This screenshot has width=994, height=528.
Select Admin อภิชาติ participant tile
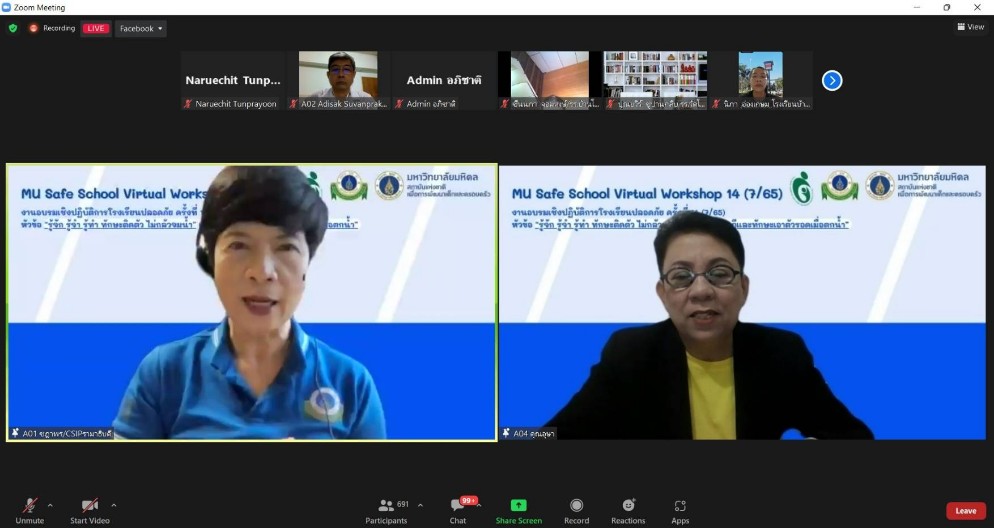[x=444, y=80]
